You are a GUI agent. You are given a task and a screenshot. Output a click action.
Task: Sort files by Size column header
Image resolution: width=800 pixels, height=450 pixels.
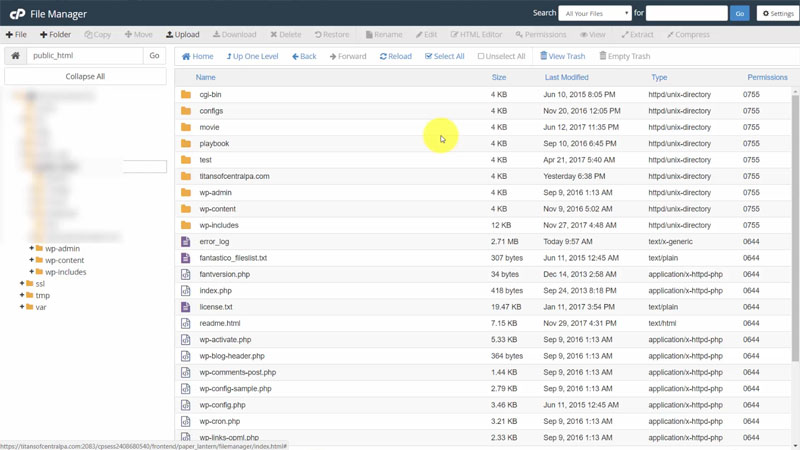(x=498, y=77)
